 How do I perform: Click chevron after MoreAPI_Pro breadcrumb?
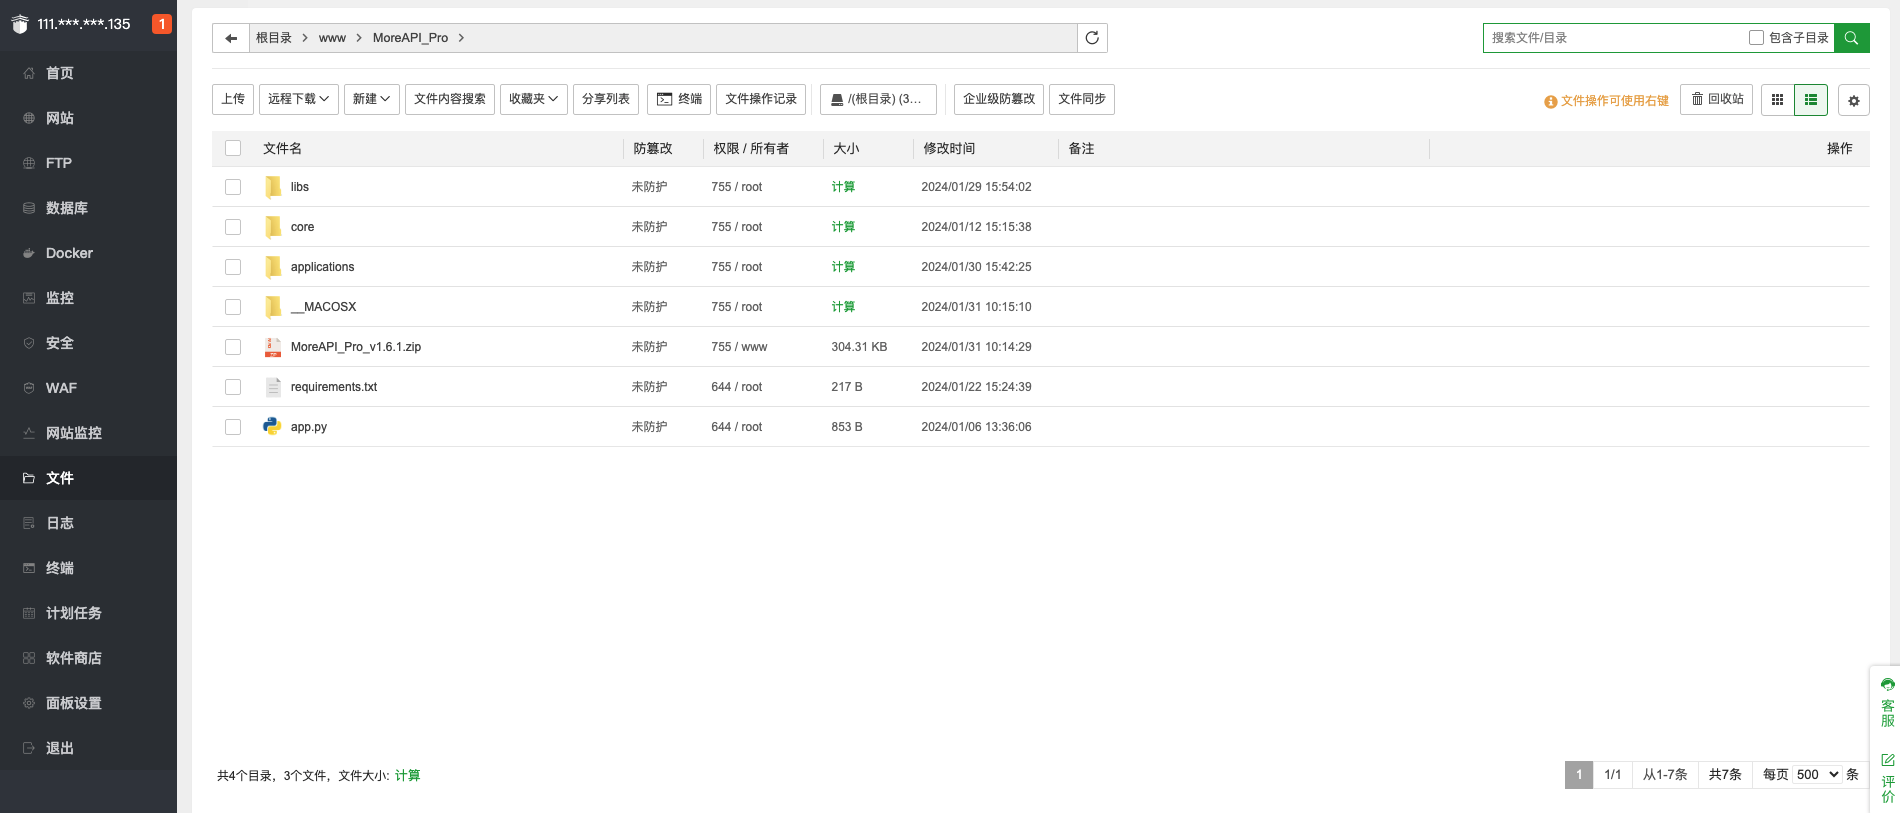tap(461, 38)
